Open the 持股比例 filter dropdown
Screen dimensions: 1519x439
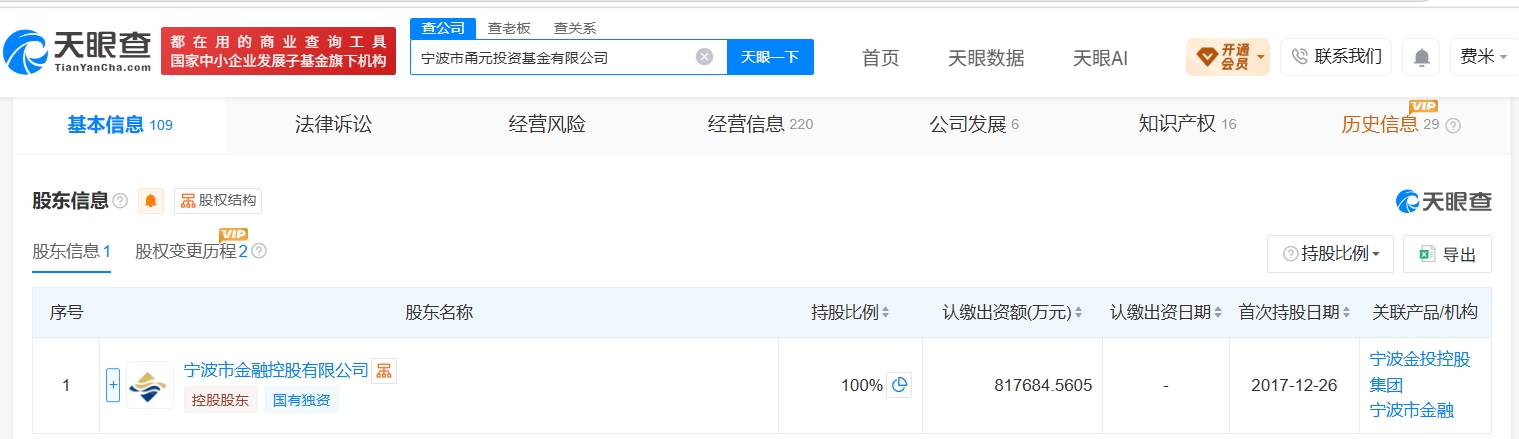(1330, 254)
